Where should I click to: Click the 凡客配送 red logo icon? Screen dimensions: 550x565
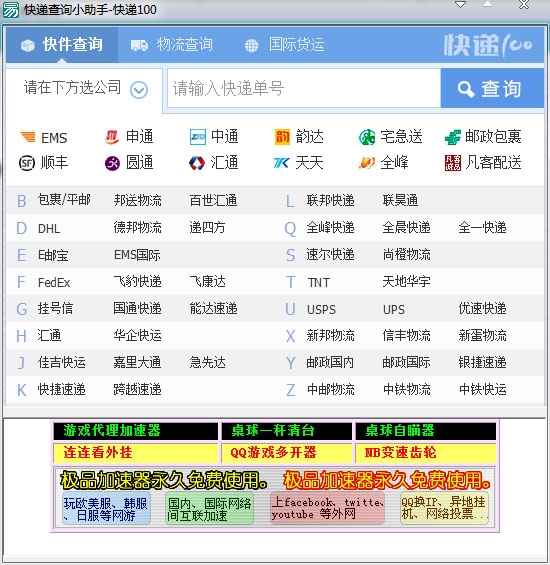453,163
